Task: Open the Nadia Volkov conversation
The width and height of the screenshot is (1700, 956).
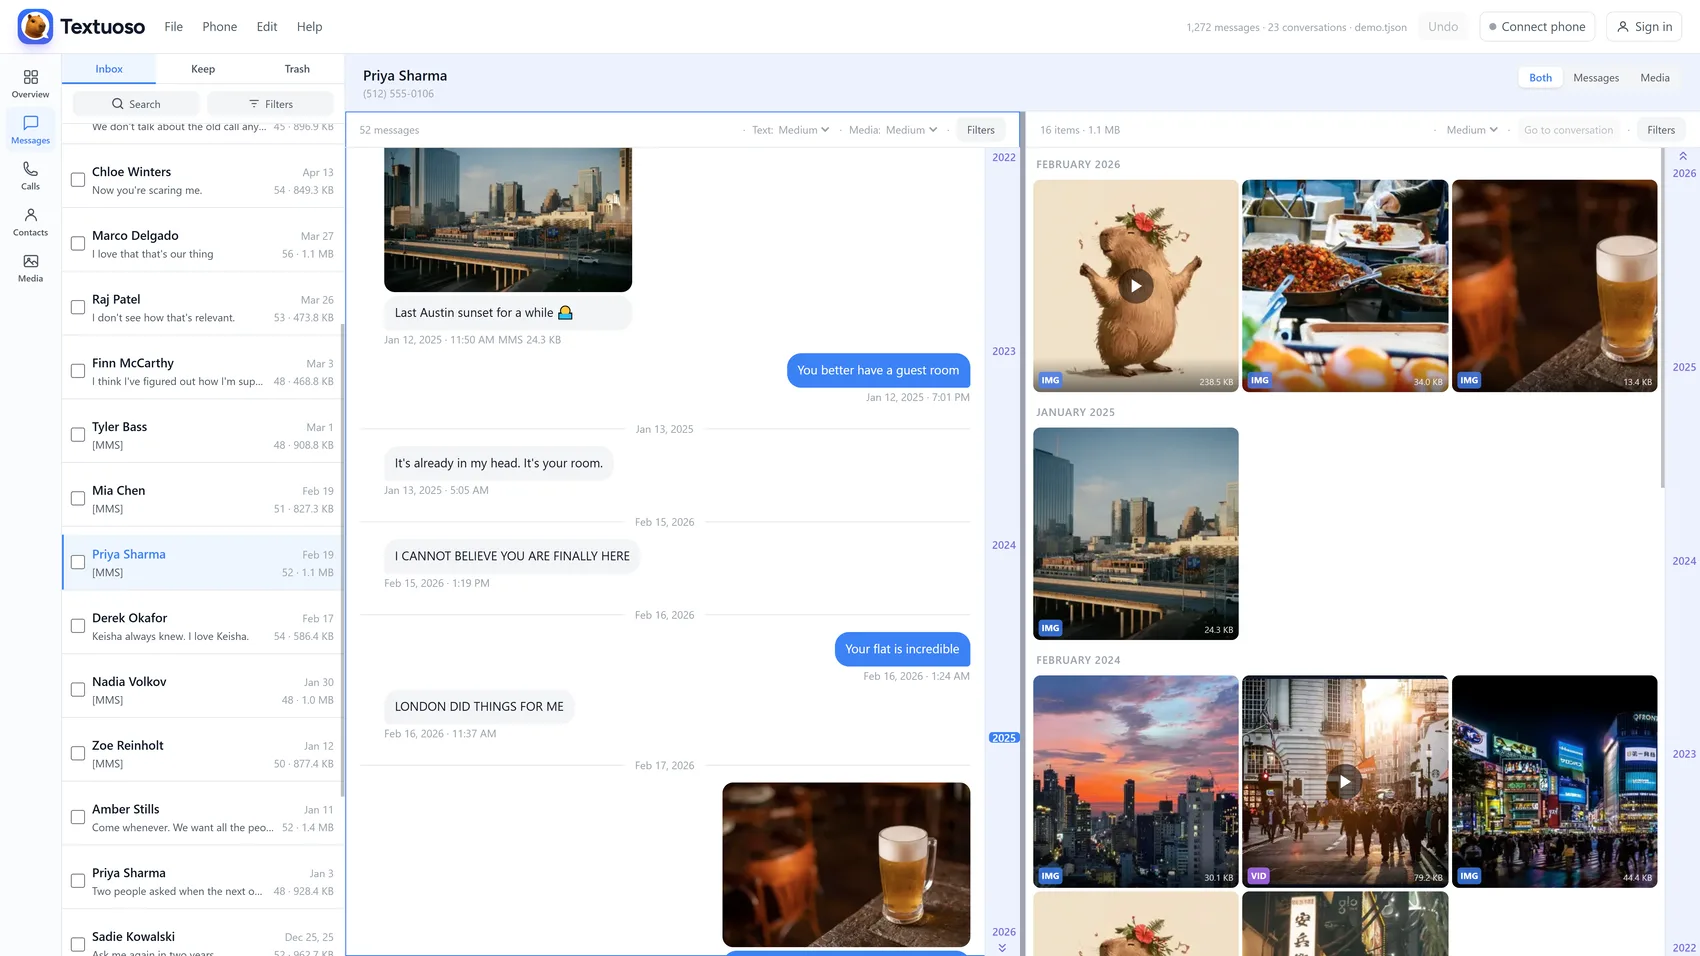Action: 203,690
